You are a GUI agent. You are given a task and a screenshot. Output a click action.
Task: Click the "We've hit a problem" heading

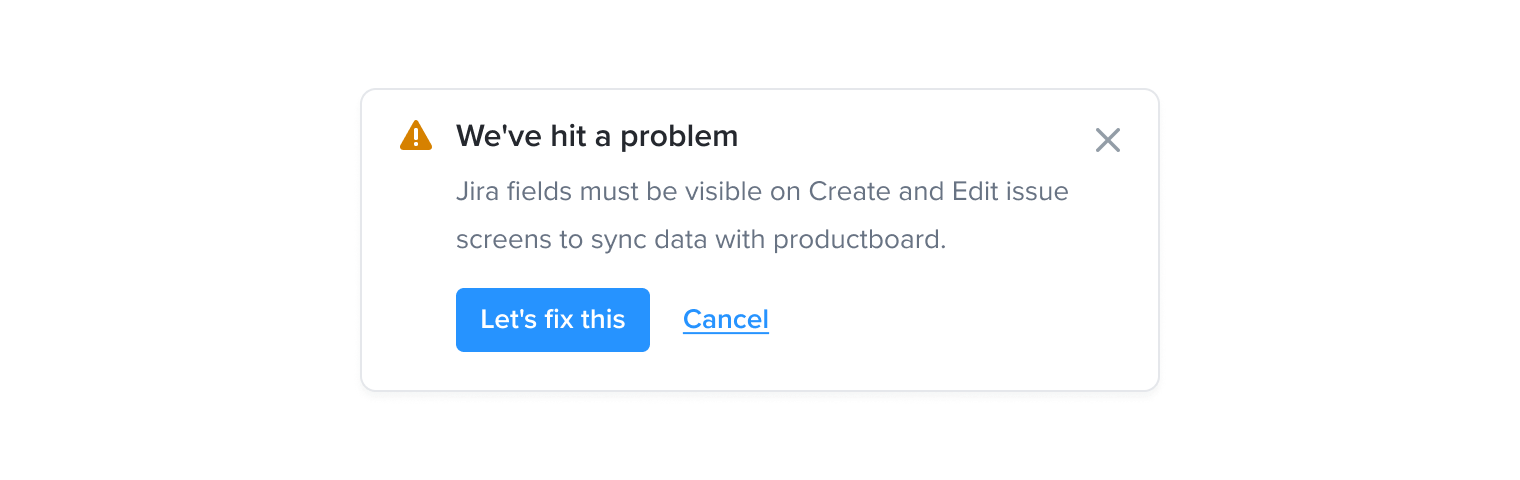(597, 136)
